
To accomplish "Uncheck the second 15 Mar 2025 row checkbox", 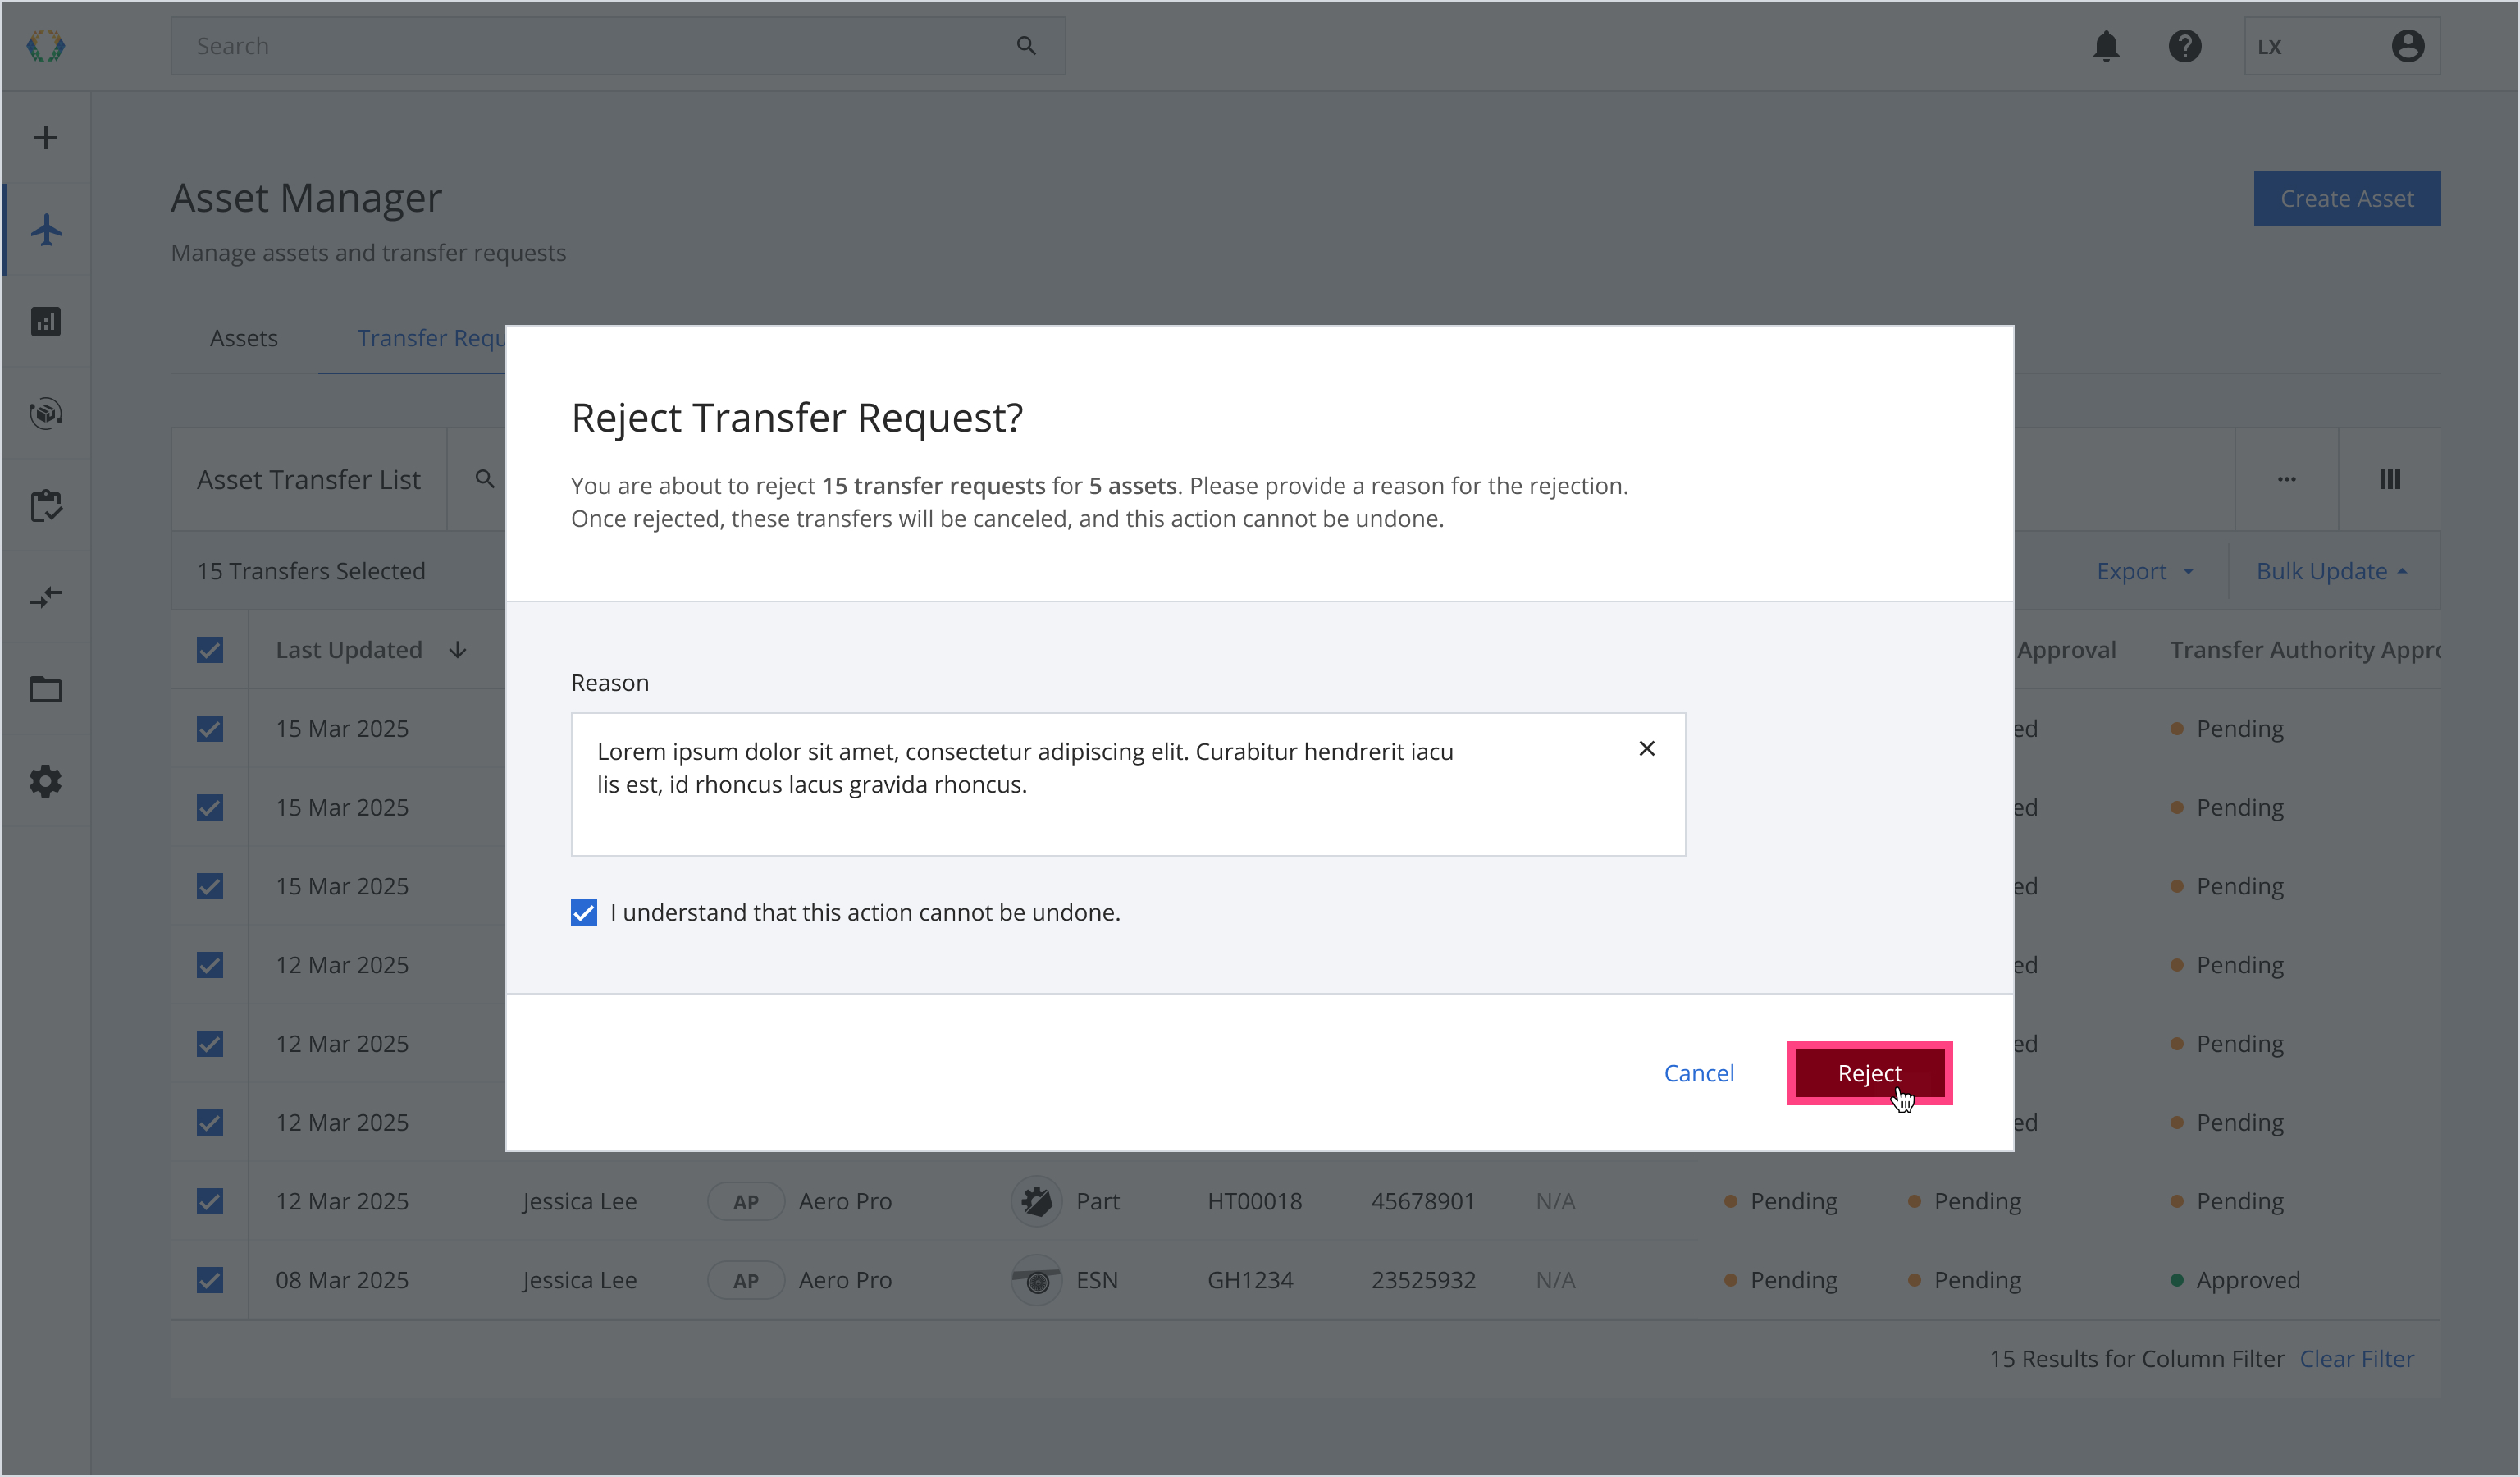I will pos(210,807).
